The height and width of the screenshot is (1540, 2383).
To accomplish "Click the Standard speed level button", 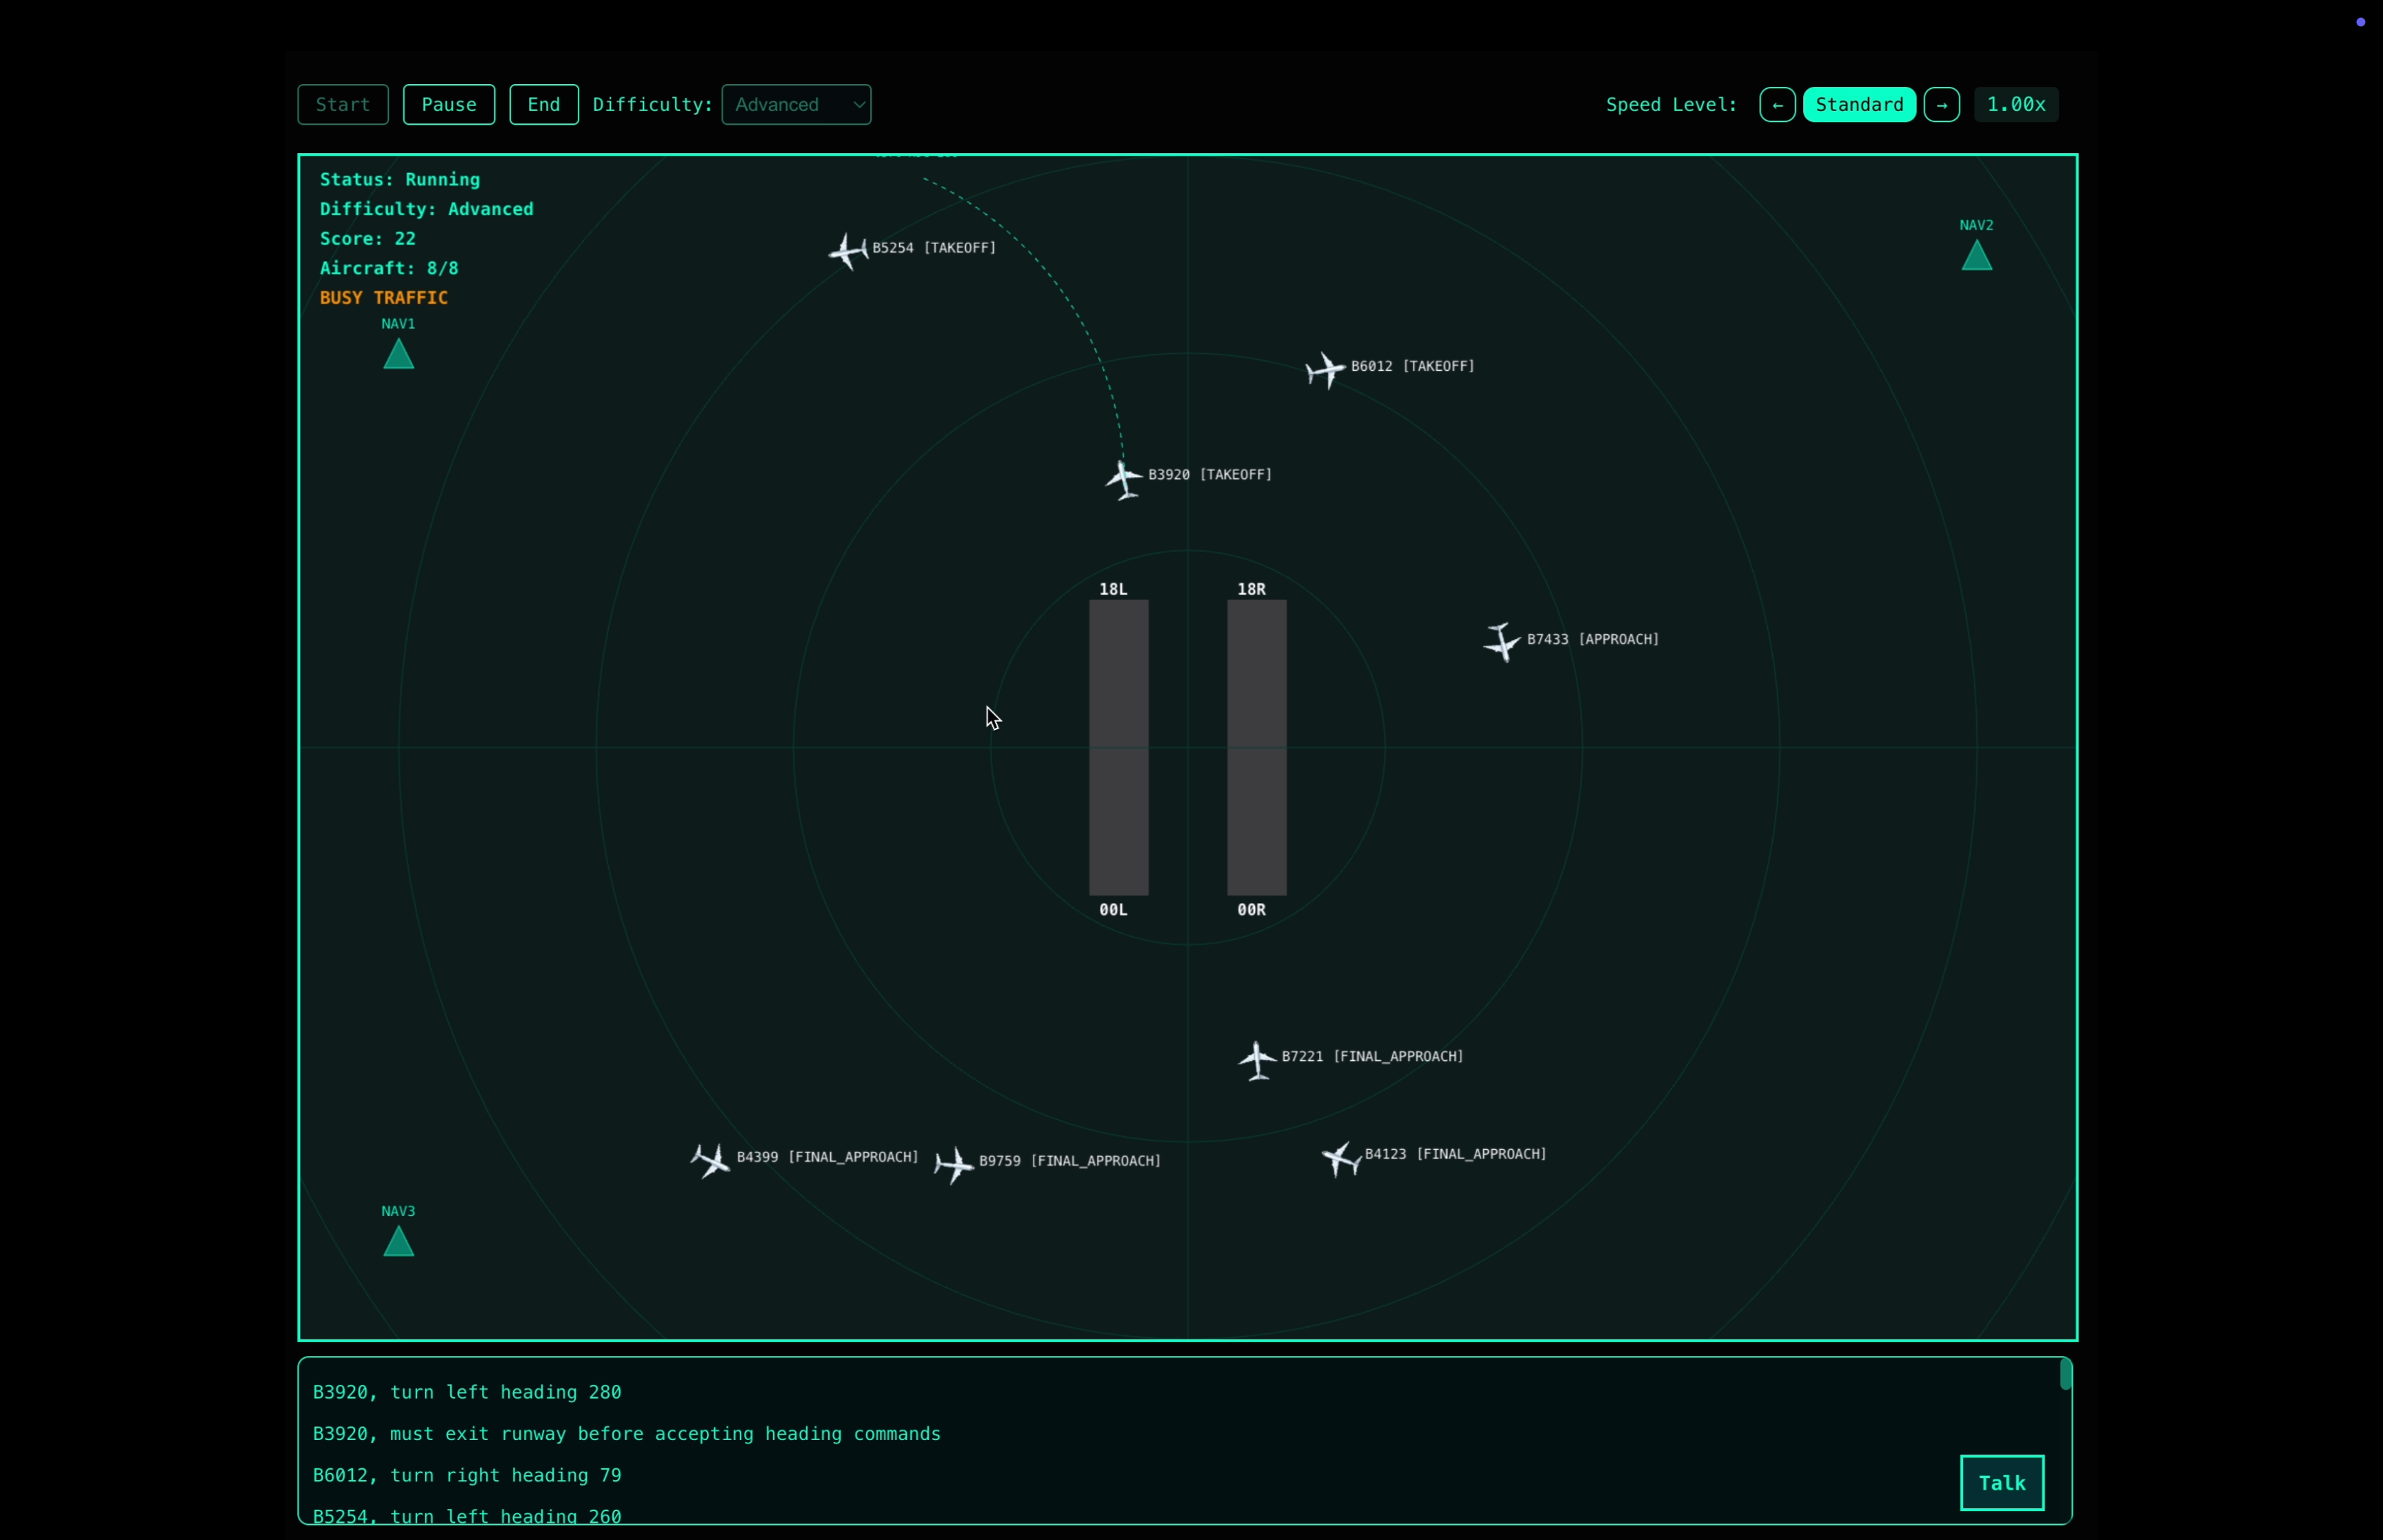I will [1859, 105].
